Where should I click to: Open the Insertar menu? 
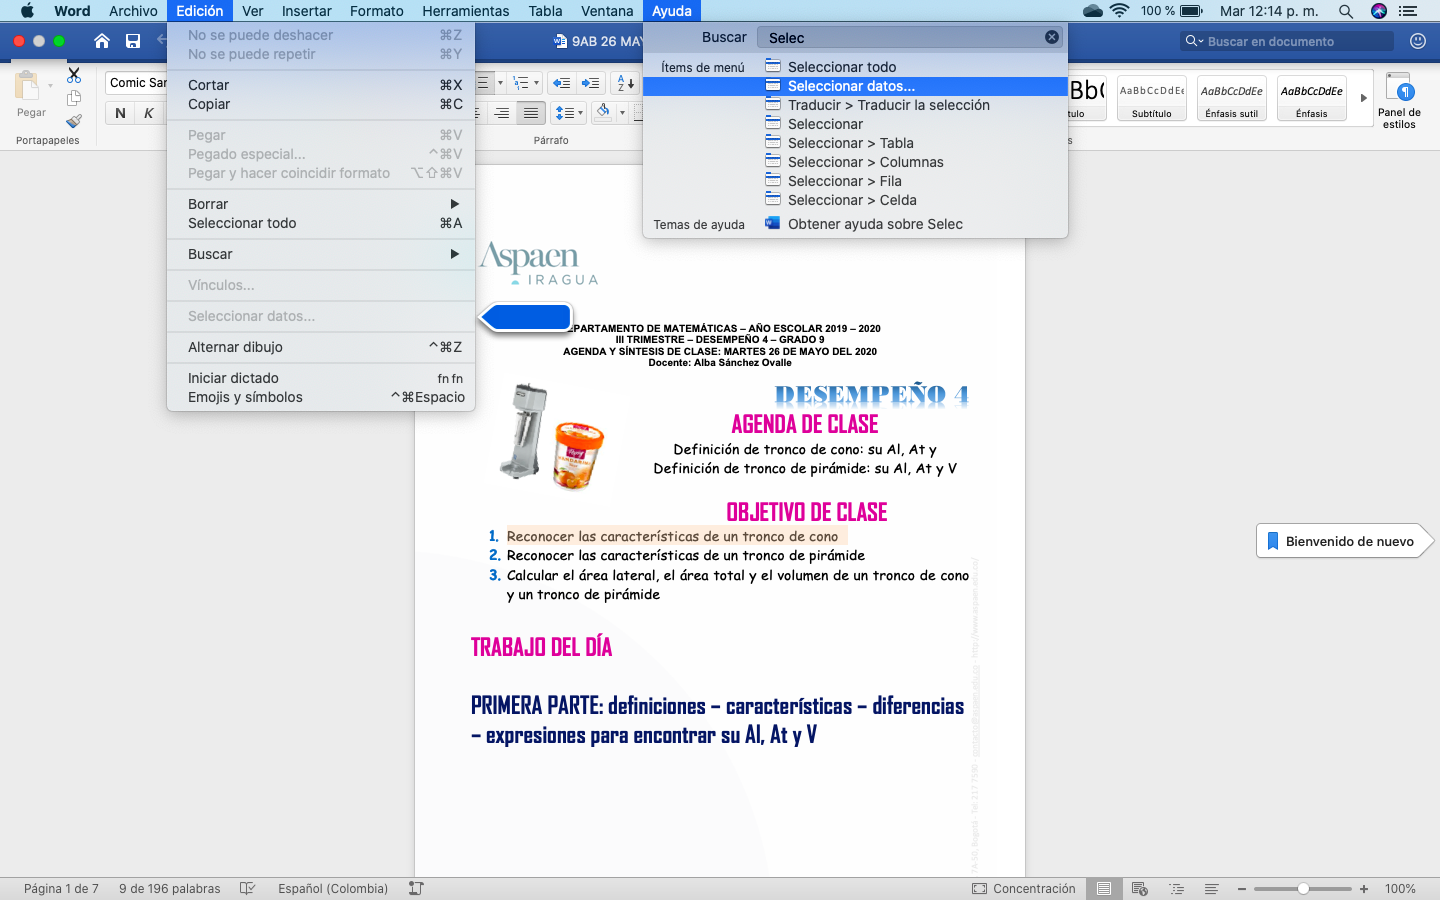pos(306,11)
